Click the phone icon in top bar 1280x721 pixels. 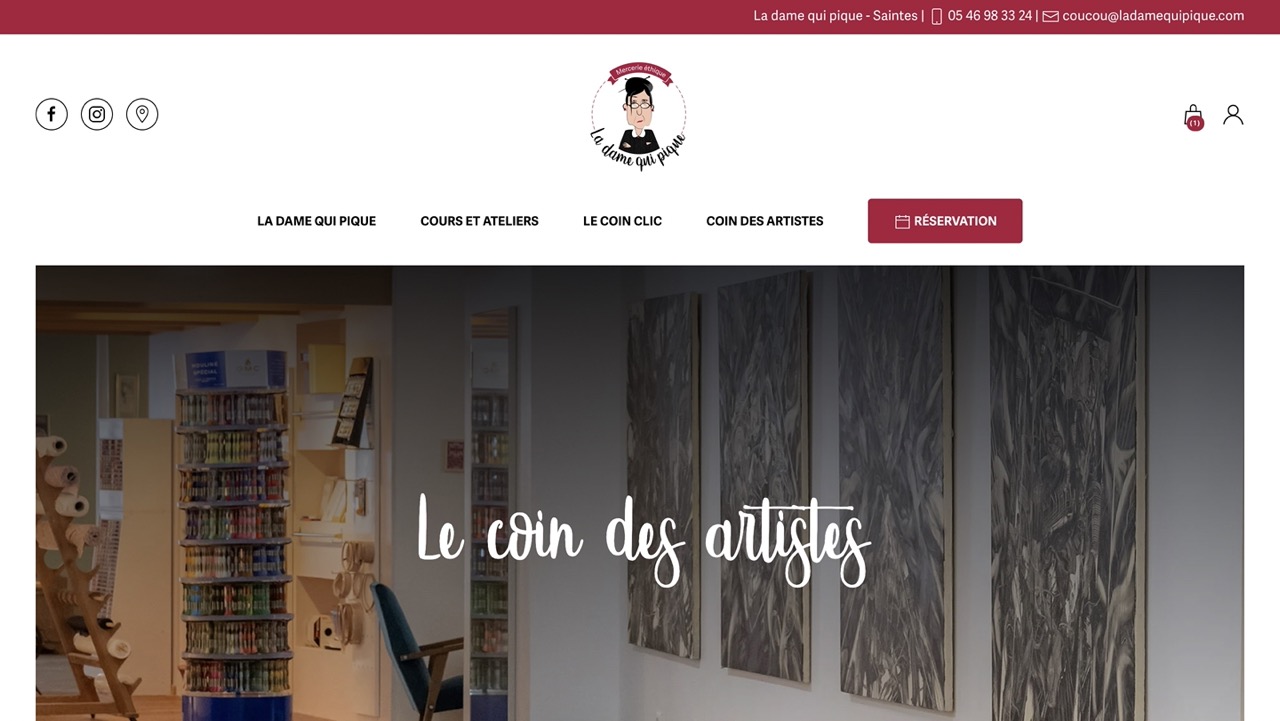937,16
